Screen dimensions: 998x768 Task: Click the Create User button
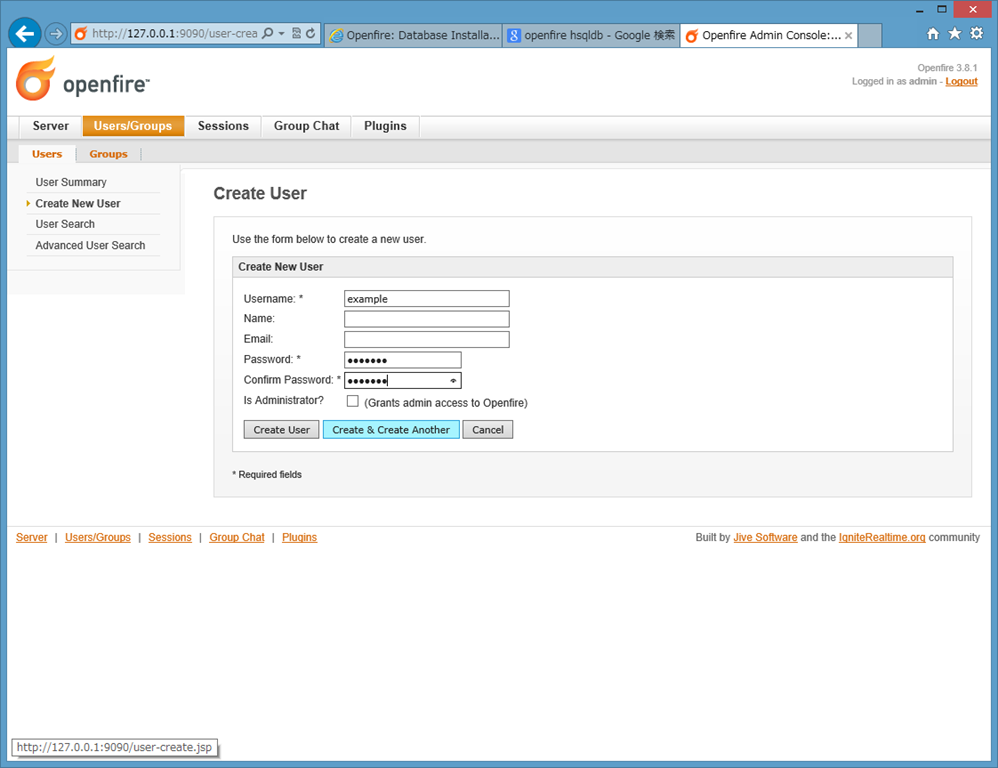tap(281, 429)
